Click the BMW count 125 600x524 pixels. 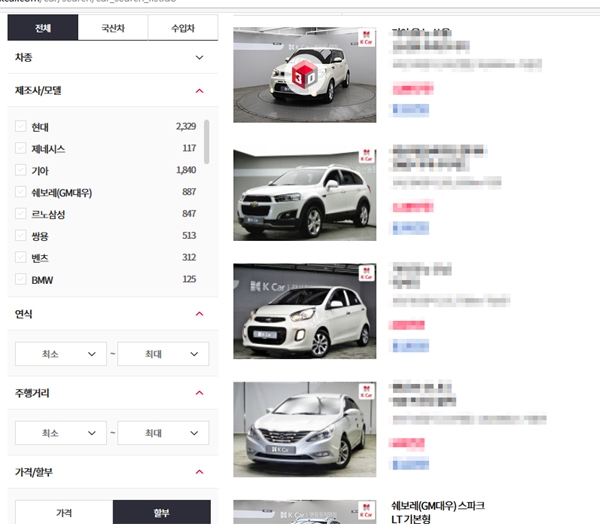click(x=189, y=279)
